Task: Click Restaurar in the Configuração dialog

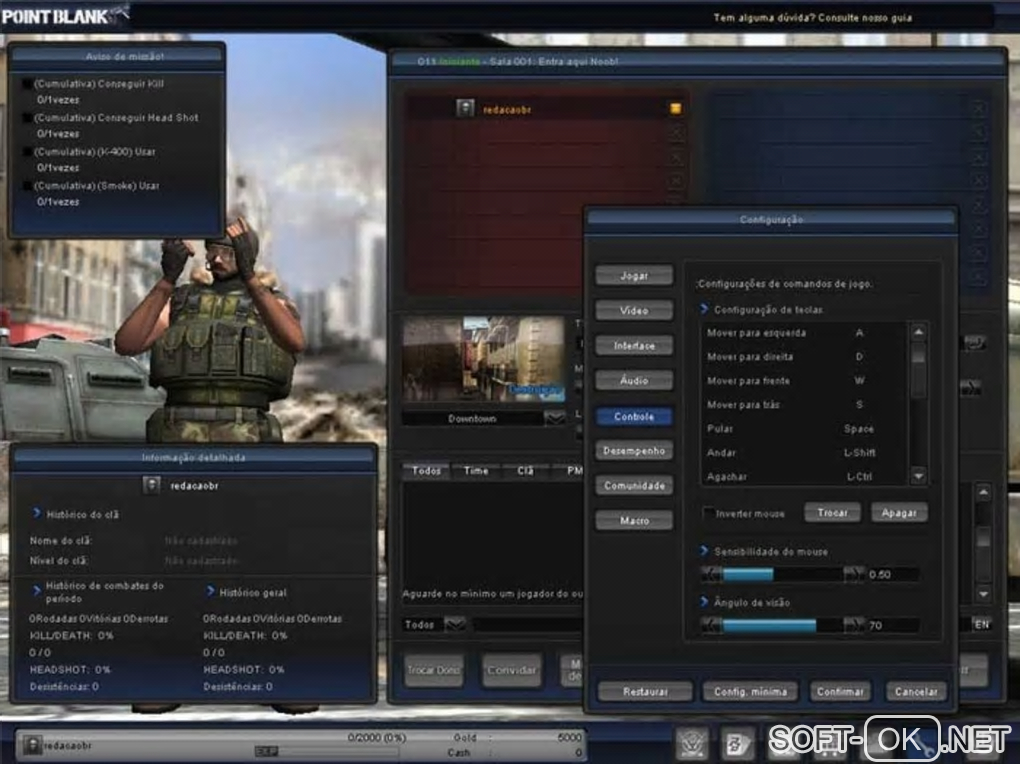Action: click(x=645, y=691)
